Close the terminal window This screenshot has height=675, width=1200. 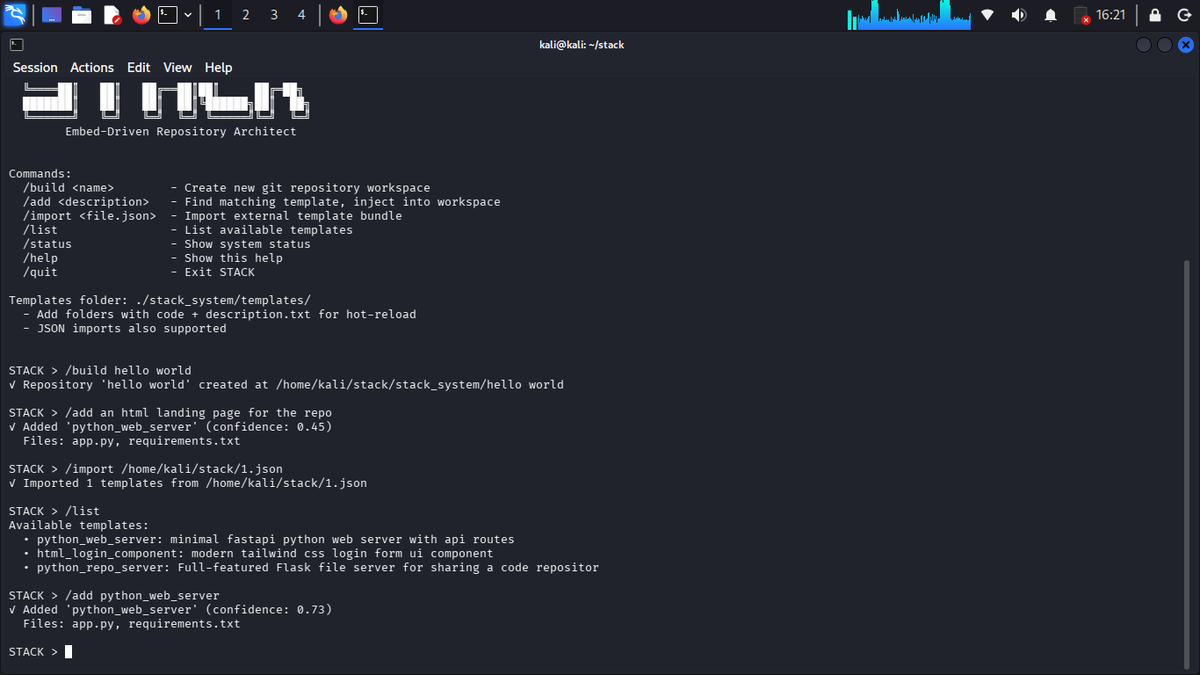[1186, 45]
